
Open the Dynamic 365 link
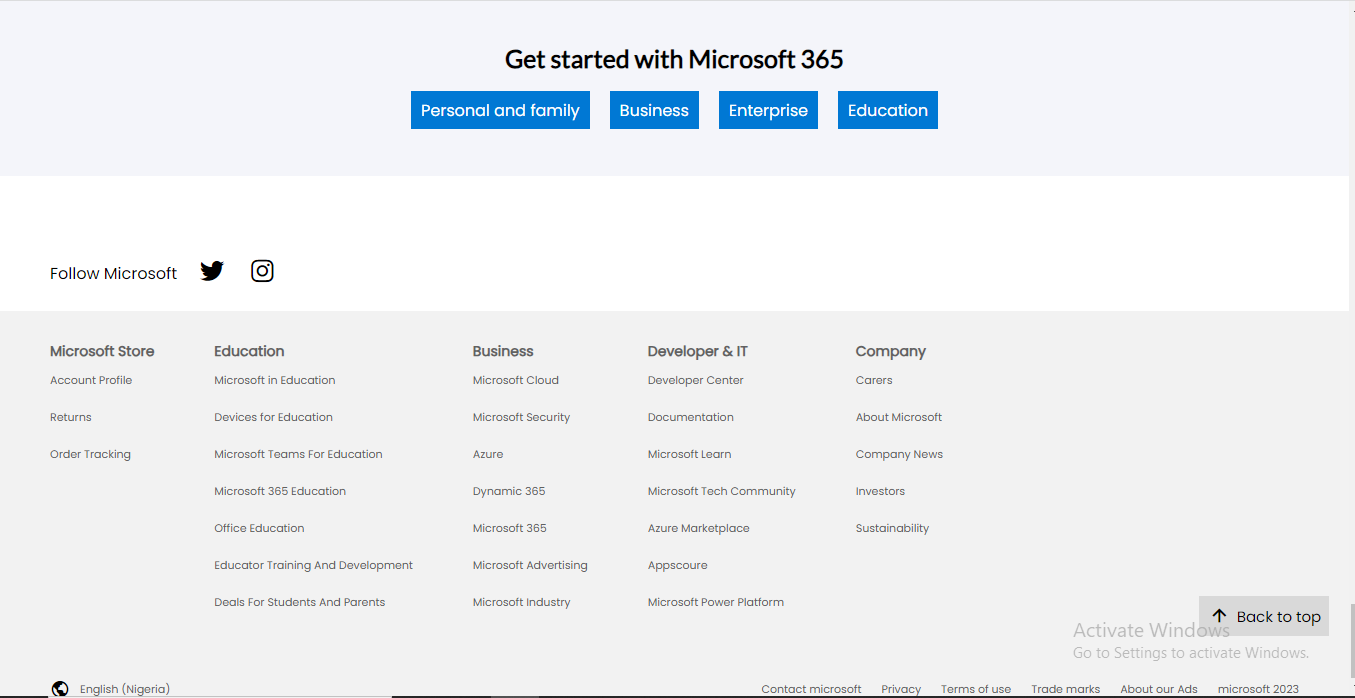pyautogui.click(x=509, y=491)
